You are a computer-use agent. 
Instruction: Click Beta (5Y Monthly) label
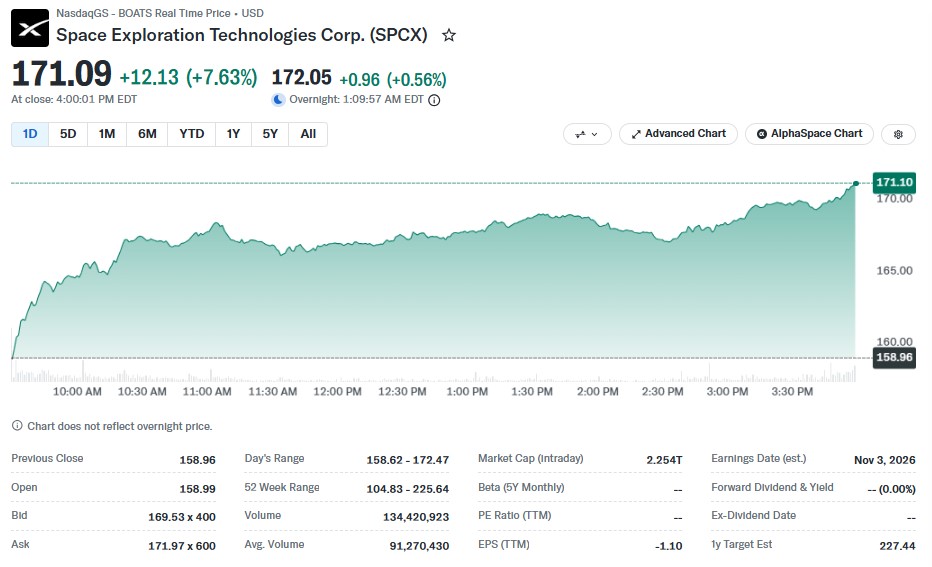pos(521,487)
